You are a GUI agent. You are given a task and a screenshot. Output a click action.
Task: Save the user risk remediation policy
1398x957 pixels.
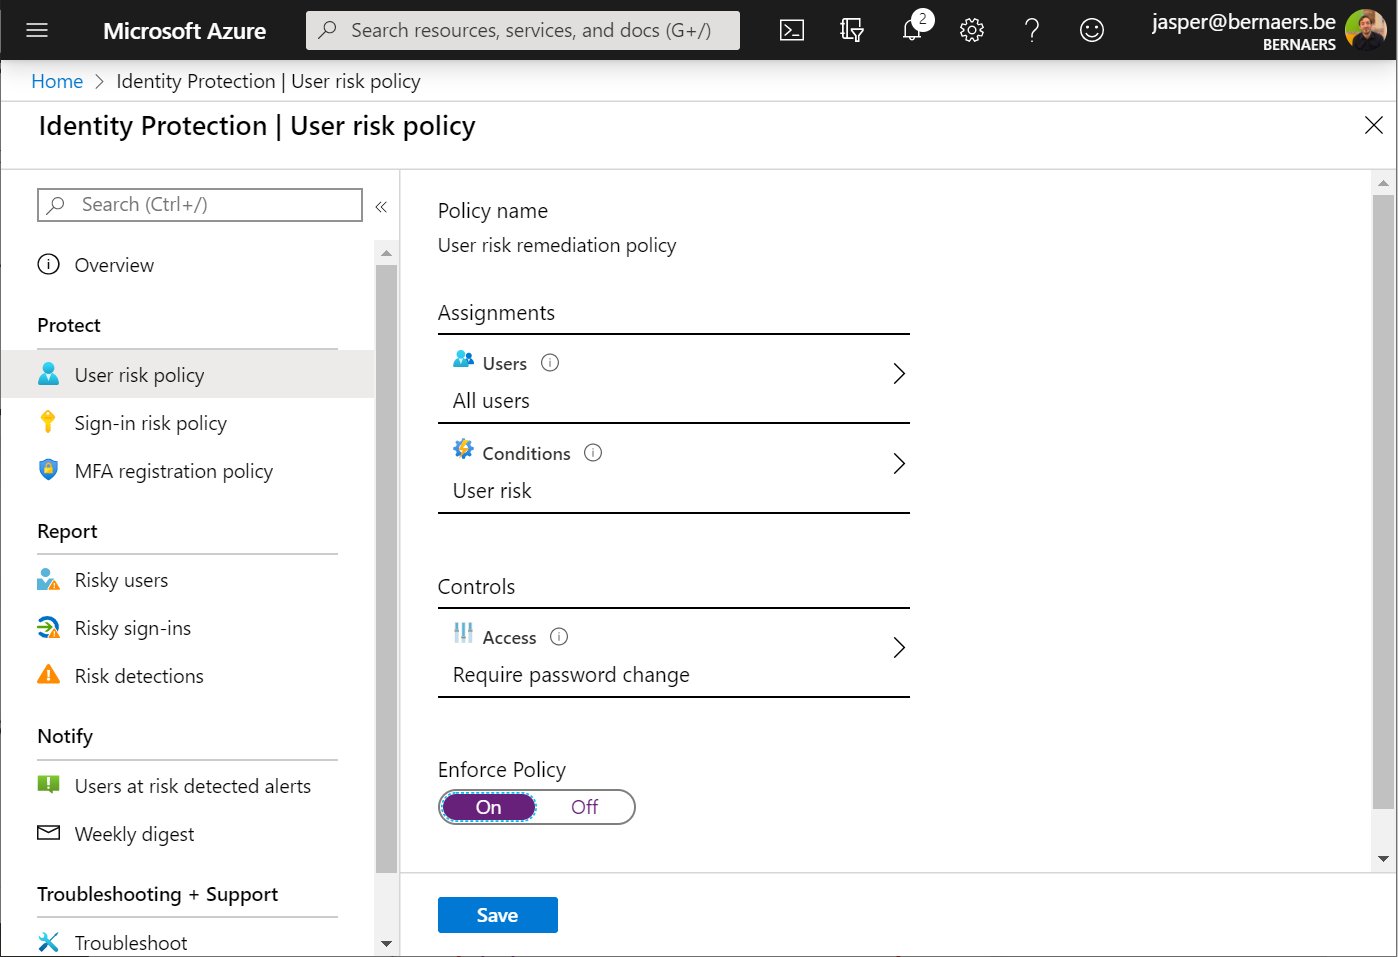(497, 914)
